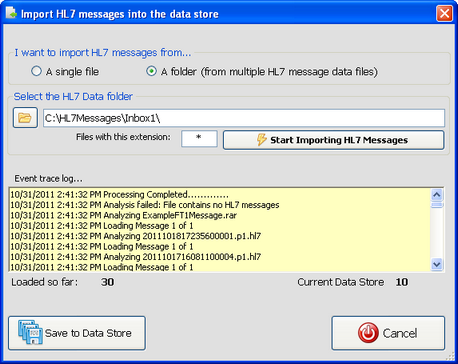Viewport: 458px width, 364px height.
Task: Click the event log scroll up arrow
Action: (437, 194)
